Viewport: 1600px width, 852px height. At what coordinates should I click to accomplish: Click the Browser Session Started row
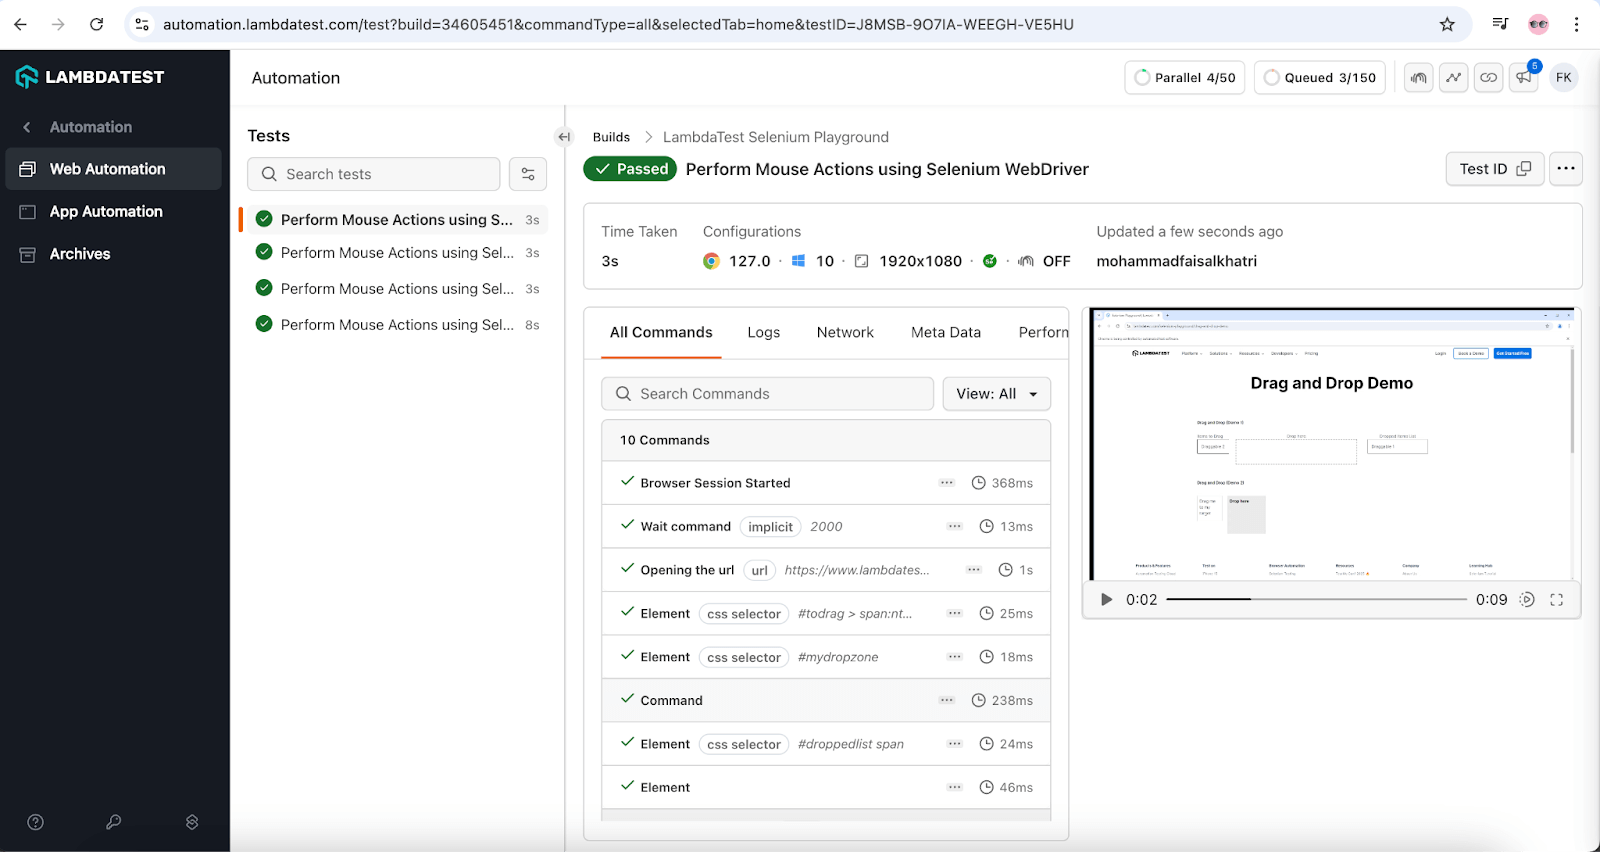pos(826,483)
